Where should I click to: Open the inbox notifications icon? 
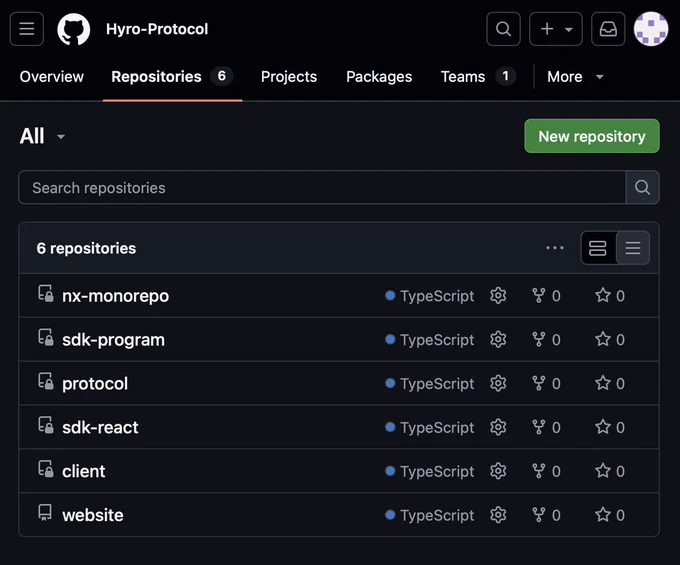pos(608,29)
